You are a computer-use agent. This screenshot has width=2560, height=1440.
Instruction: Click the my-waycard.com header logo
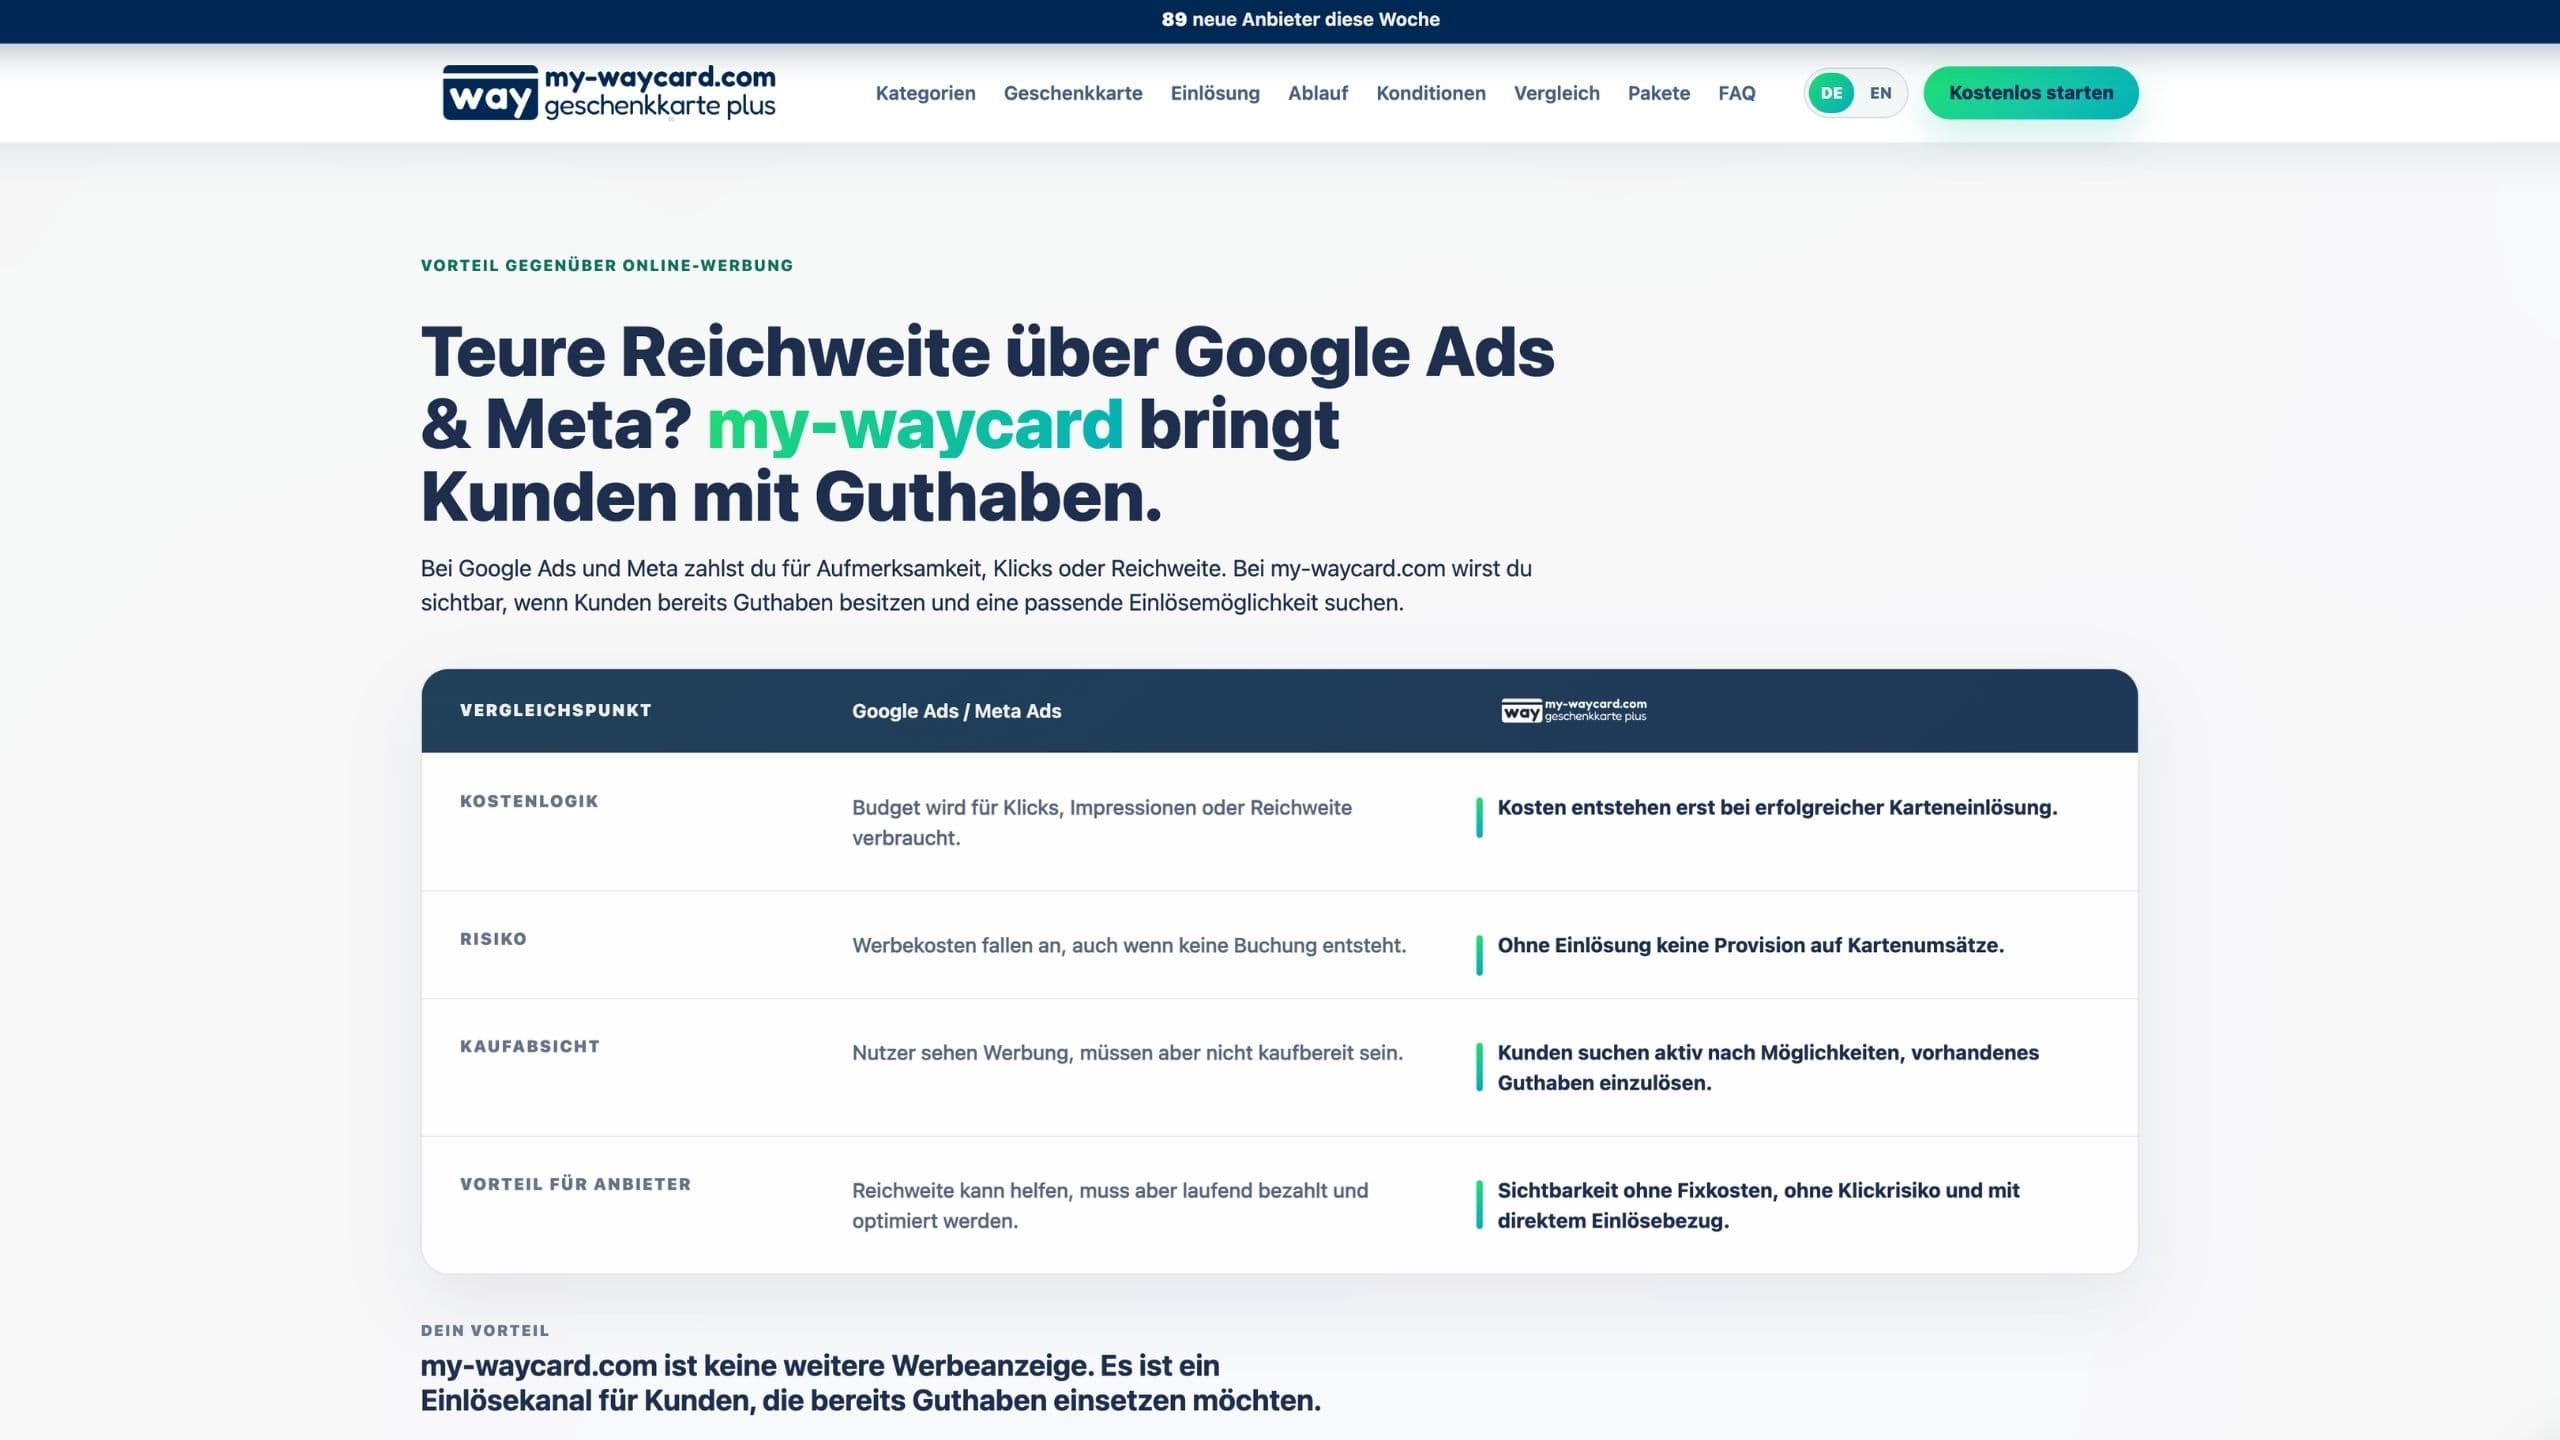(x=608, y=92)
